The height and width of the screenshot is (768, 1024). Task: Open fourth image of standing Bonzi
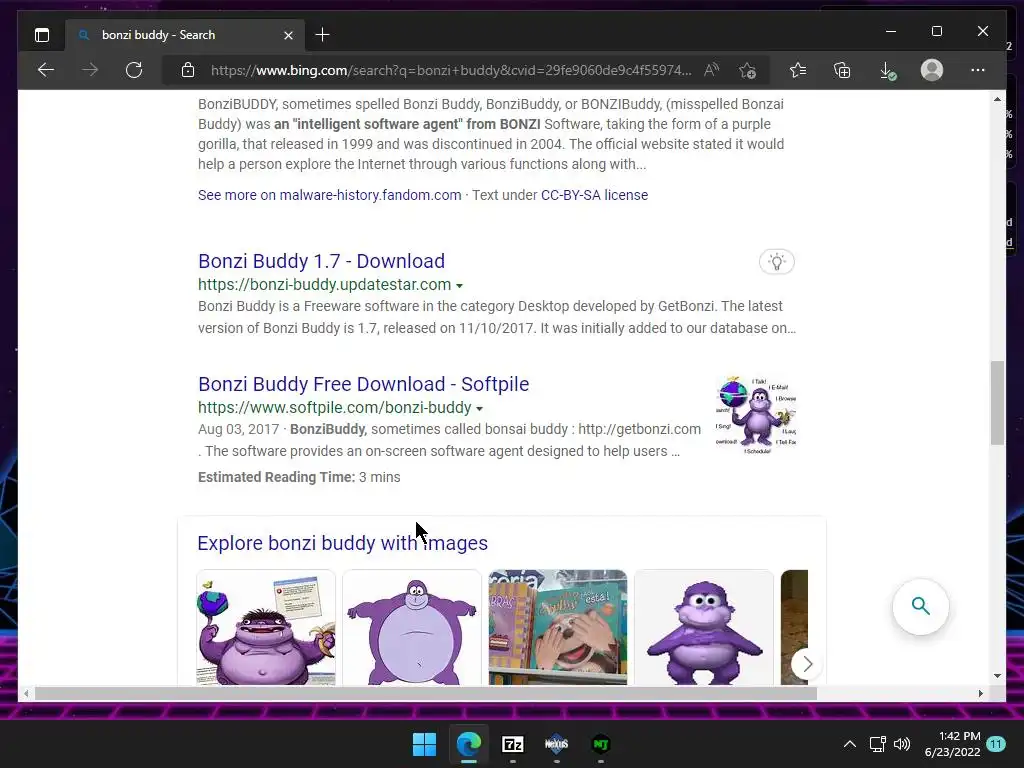pos(704,628)
